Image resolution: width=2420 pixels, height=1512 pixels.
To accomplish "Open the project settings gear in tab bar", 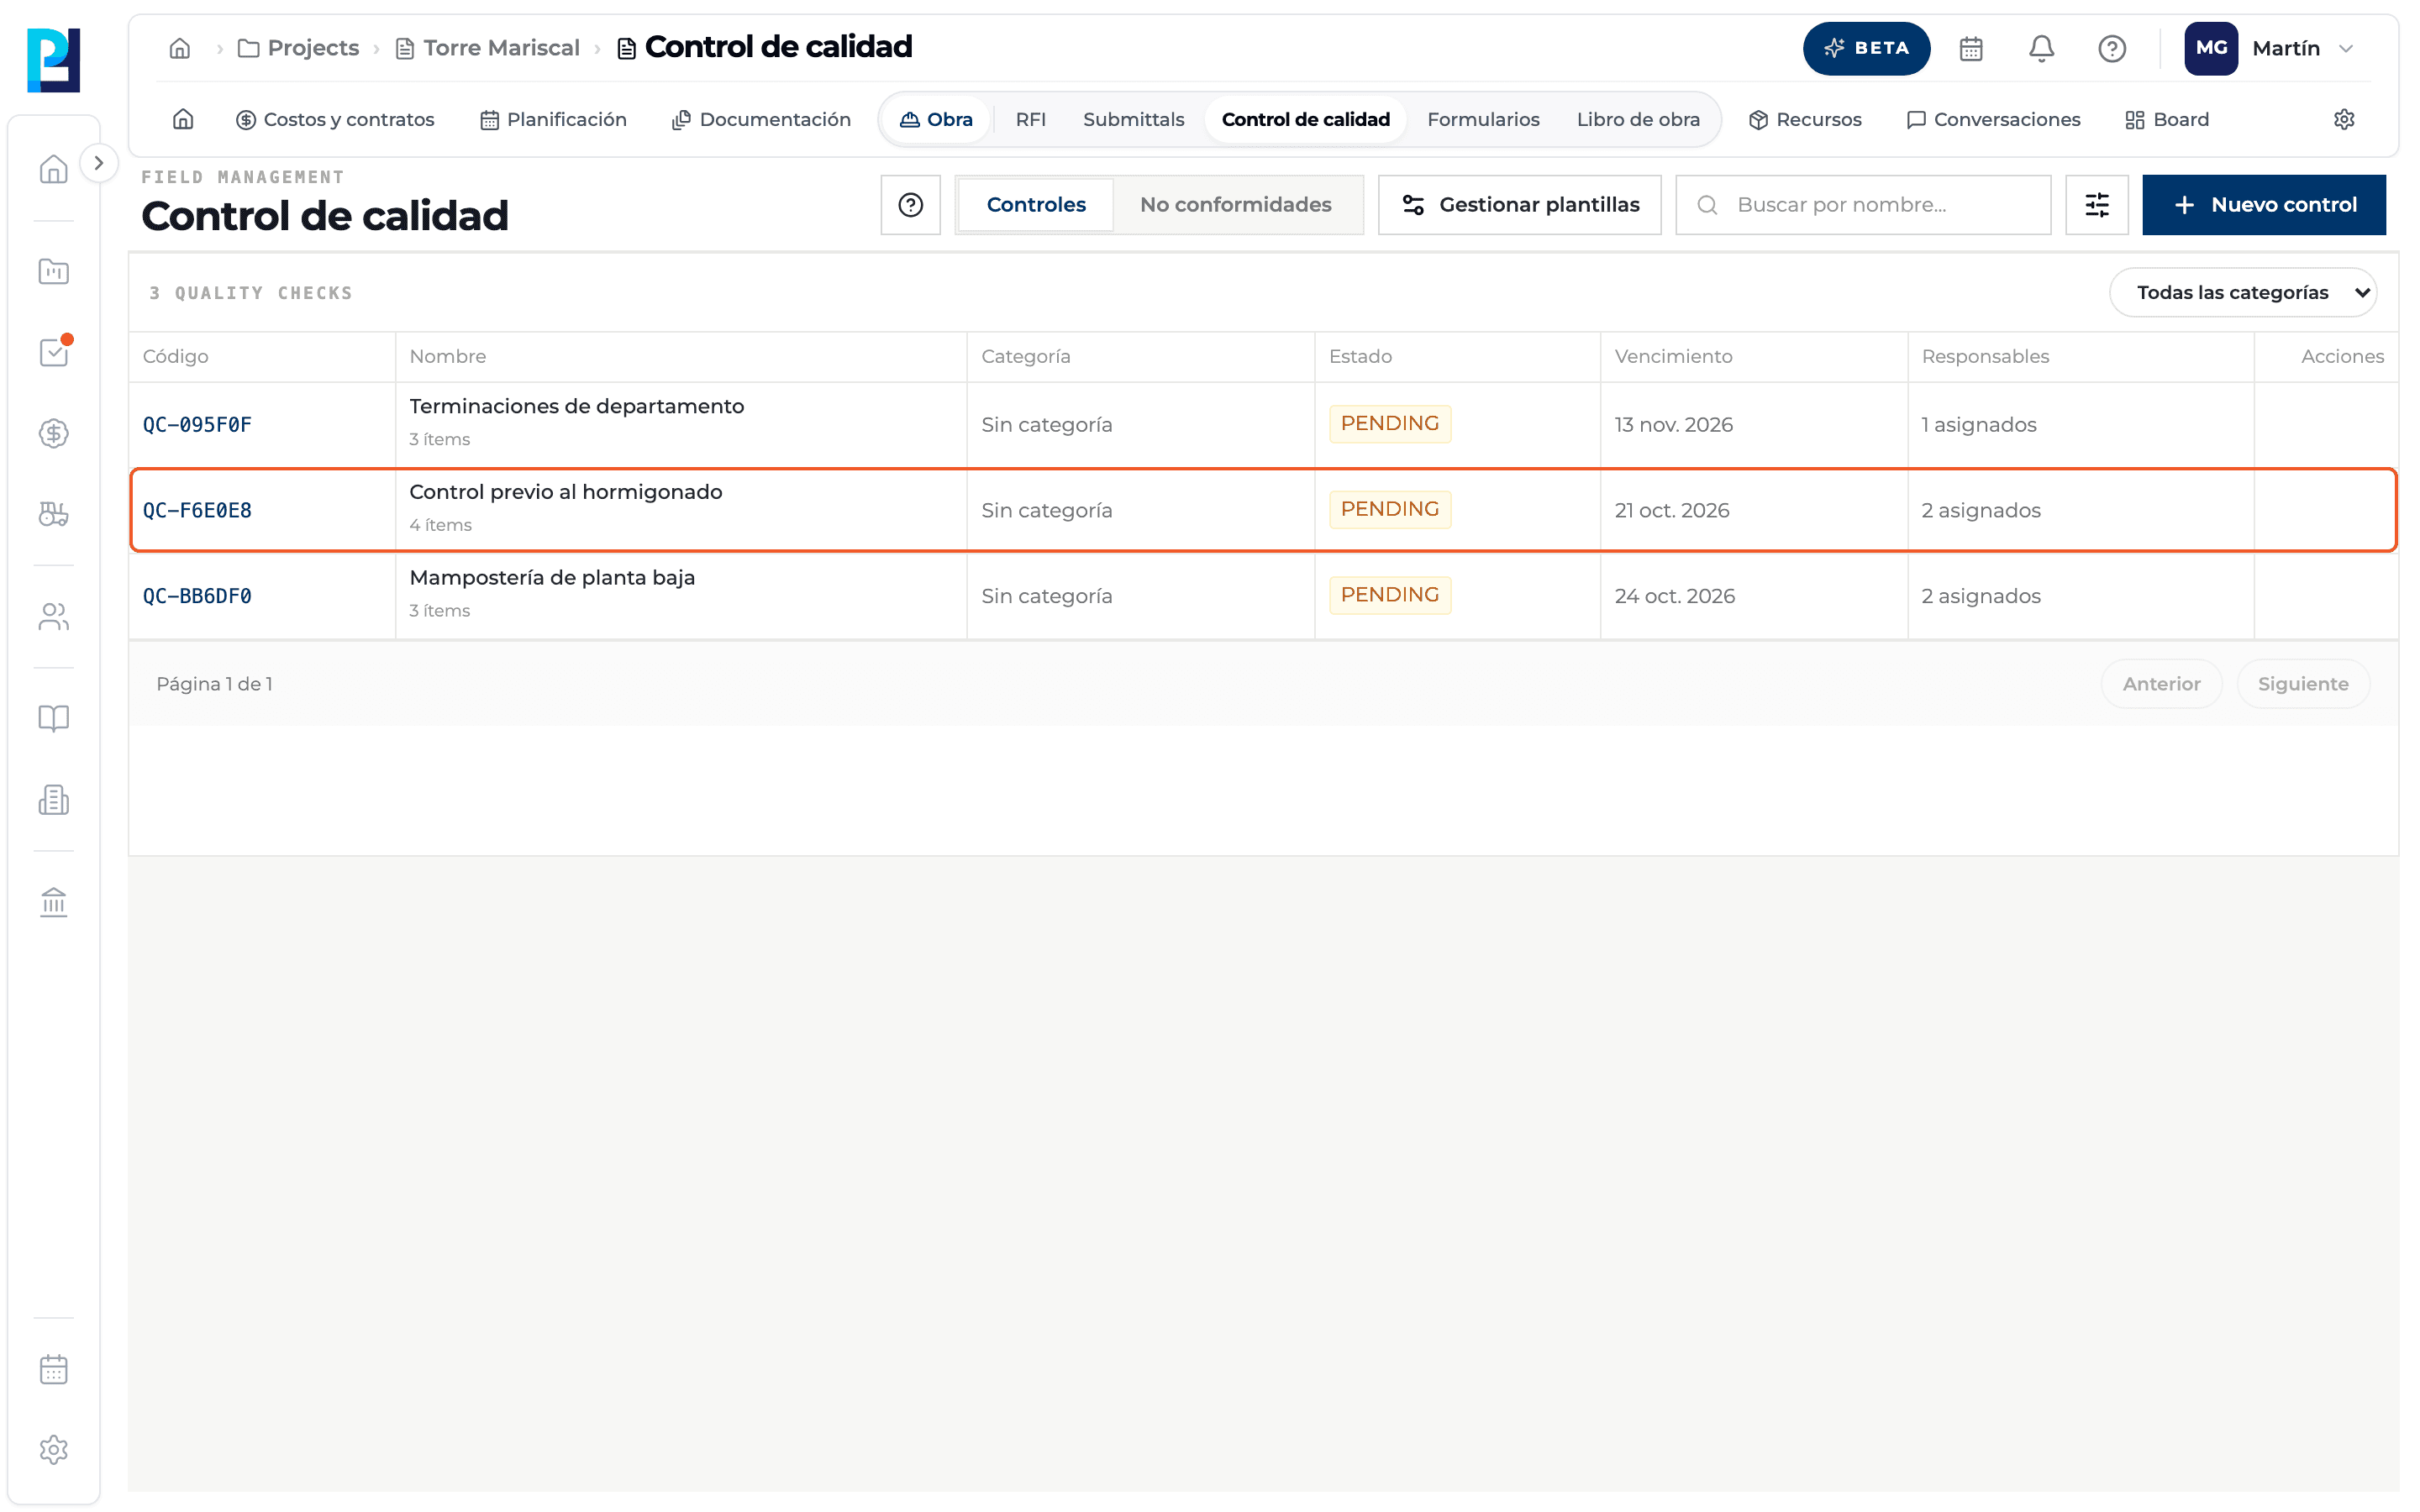I will click(2344, 120).
